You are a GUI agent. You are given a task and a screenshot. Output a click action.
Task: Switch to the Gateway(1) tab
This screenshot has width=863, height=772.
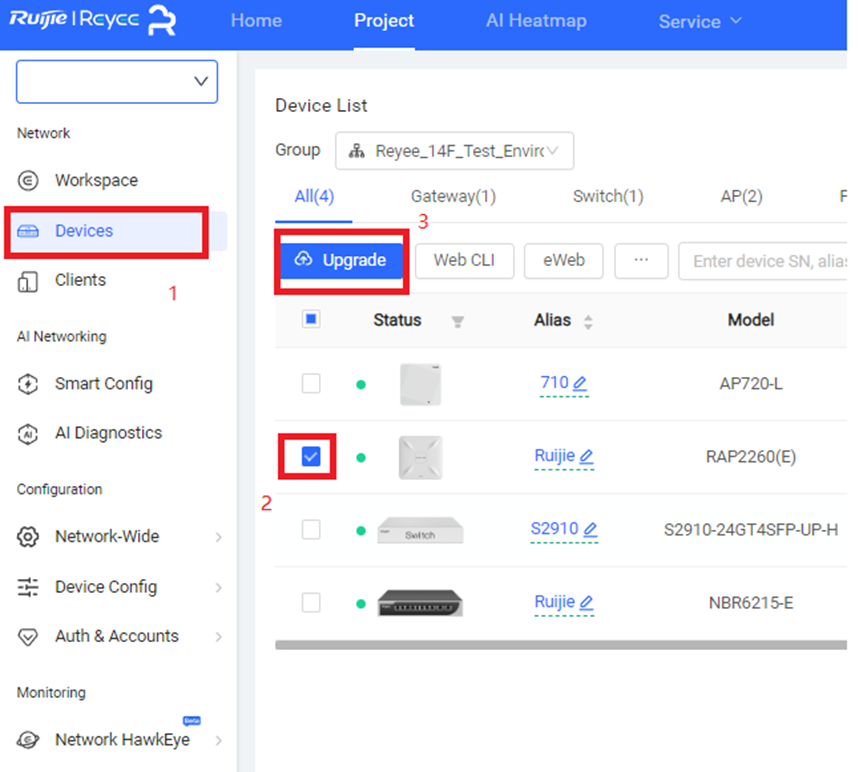tap(454, 196)
